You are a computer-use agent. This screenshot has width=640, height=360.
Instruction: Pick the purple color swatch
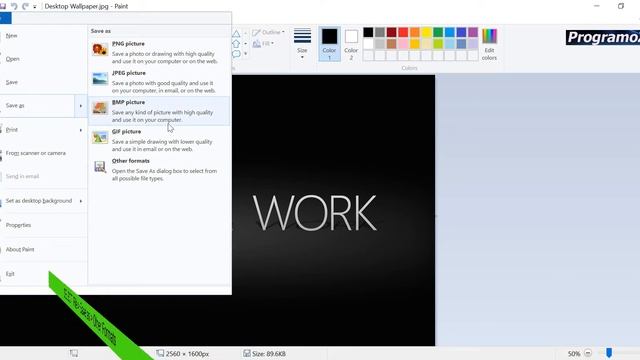click(473, 32)
